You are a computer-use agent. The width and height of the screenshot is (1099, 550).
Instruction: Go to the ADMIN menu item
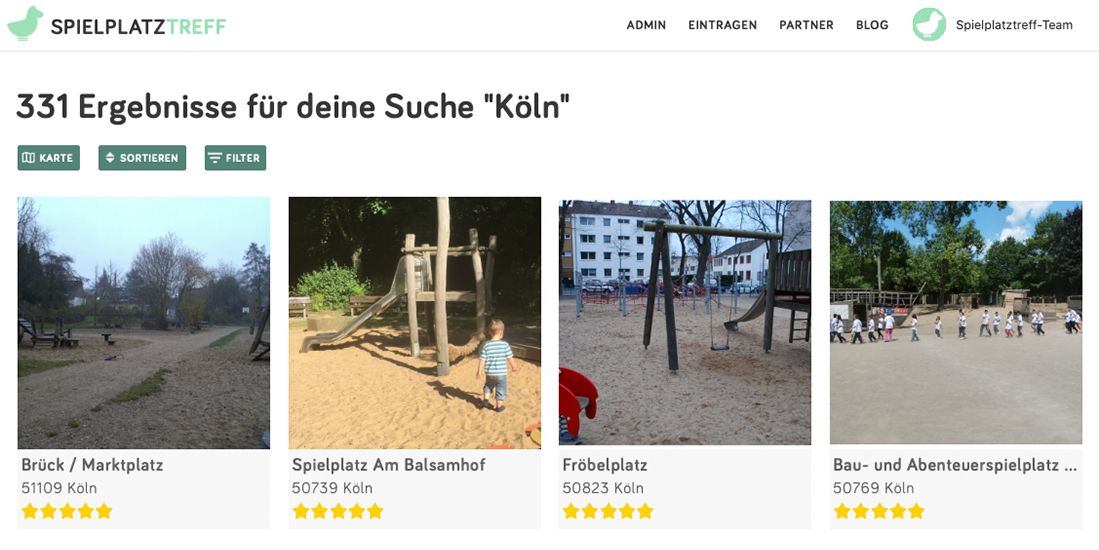point(646,25)
